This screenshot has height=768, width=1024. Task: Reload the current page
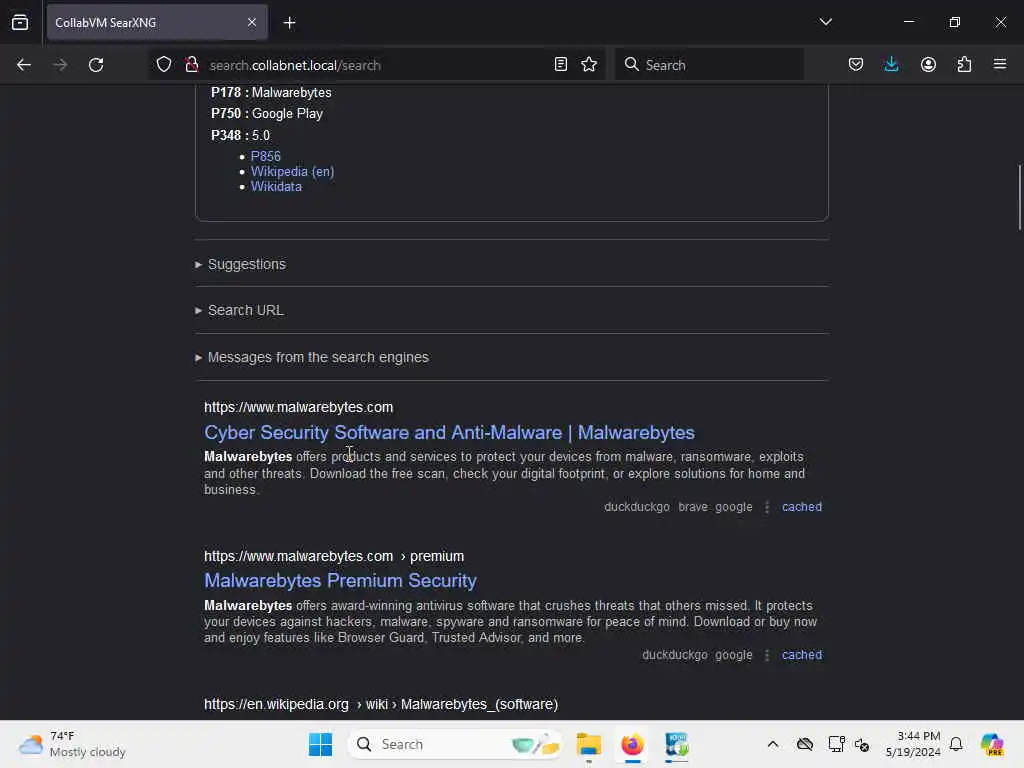pos(96,65)
